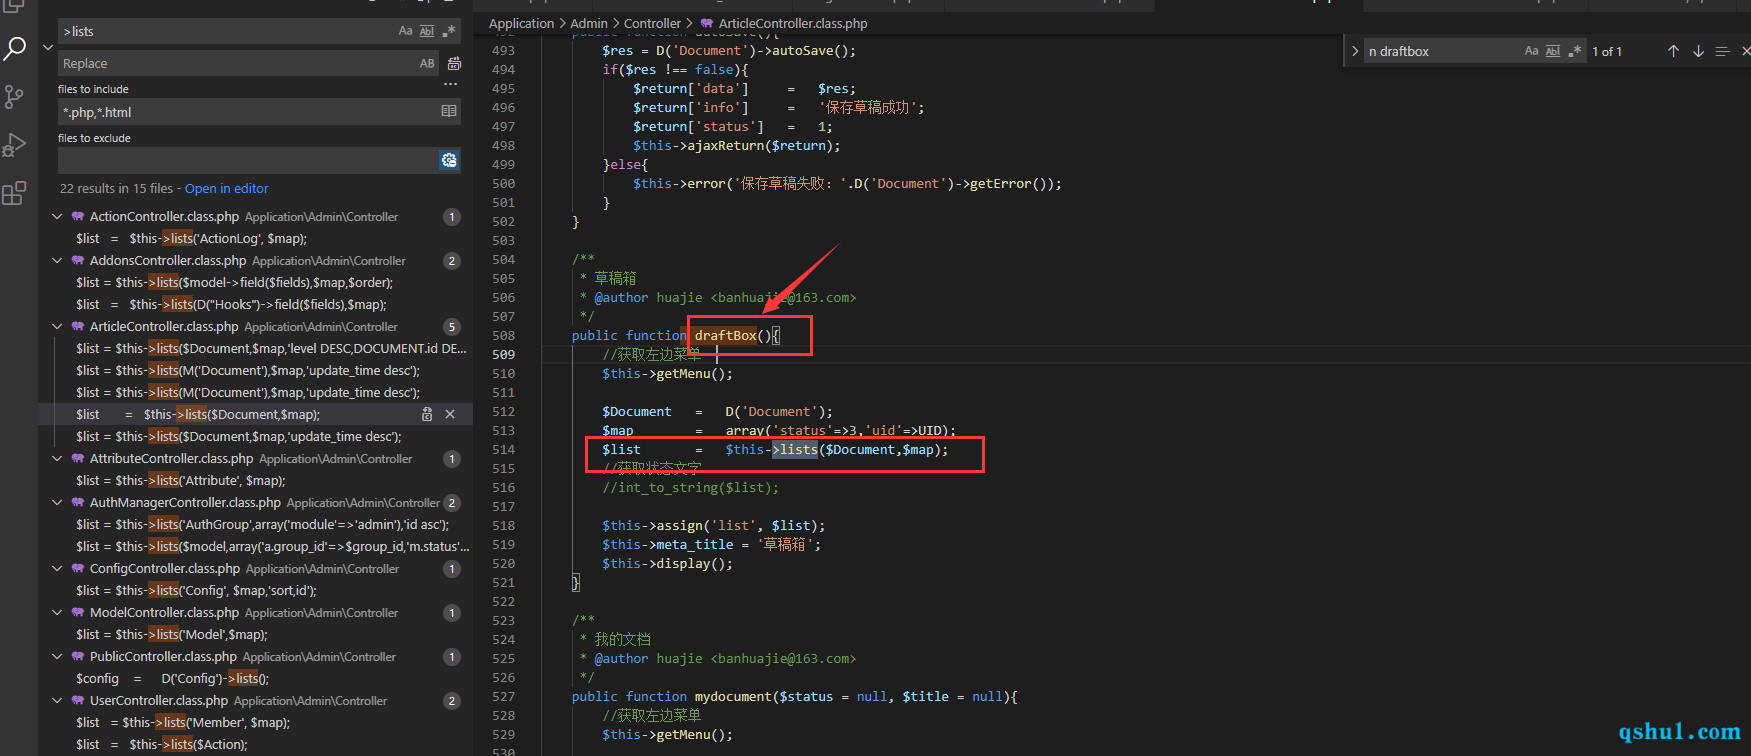Open the Run and Debug view
This screenshot has height=756, width=1751.
14,145
